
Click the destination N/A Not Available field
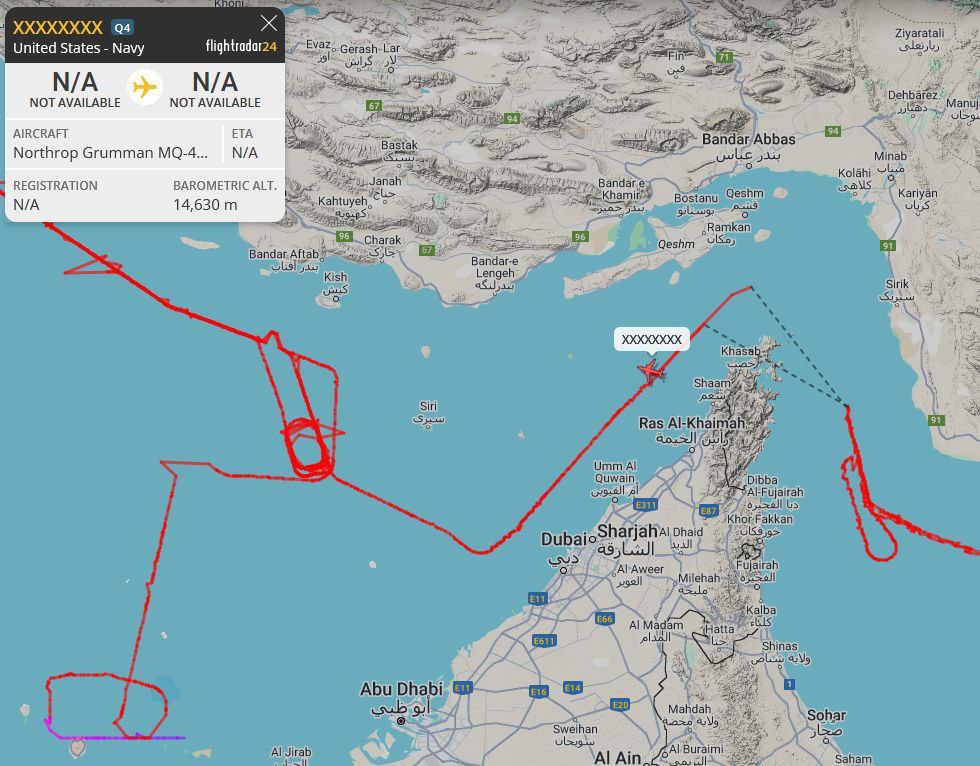[215, 90]
